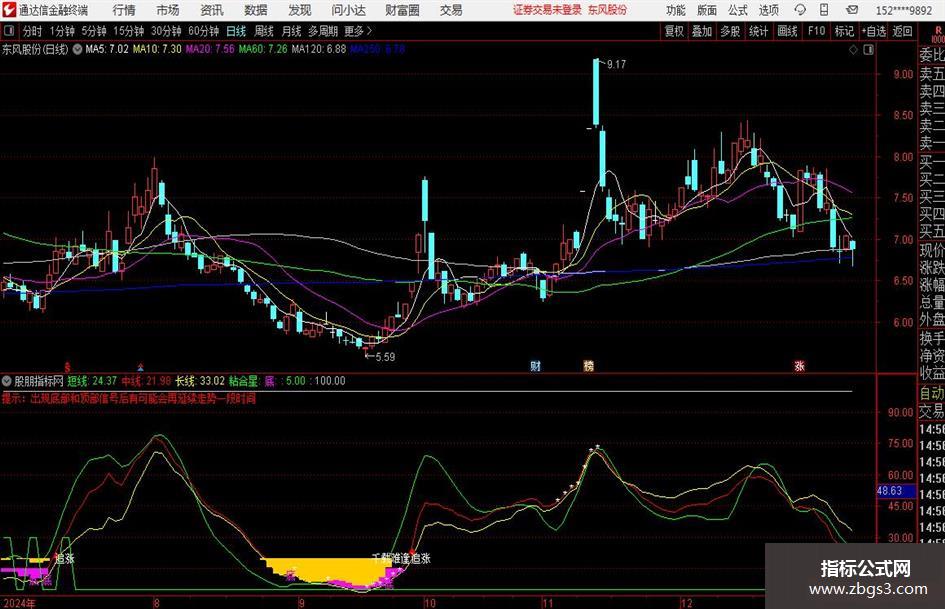The image size is (945, 609).
Task: Click the 9.17 high price label
Action: (x=617, y=65)
